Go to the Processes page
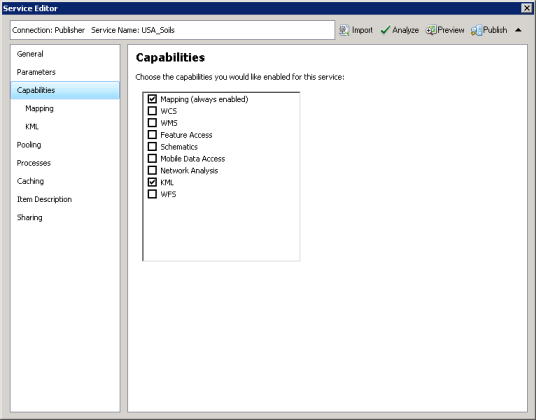536x420 pixels. pyautogui.click(x=65, y=163)
